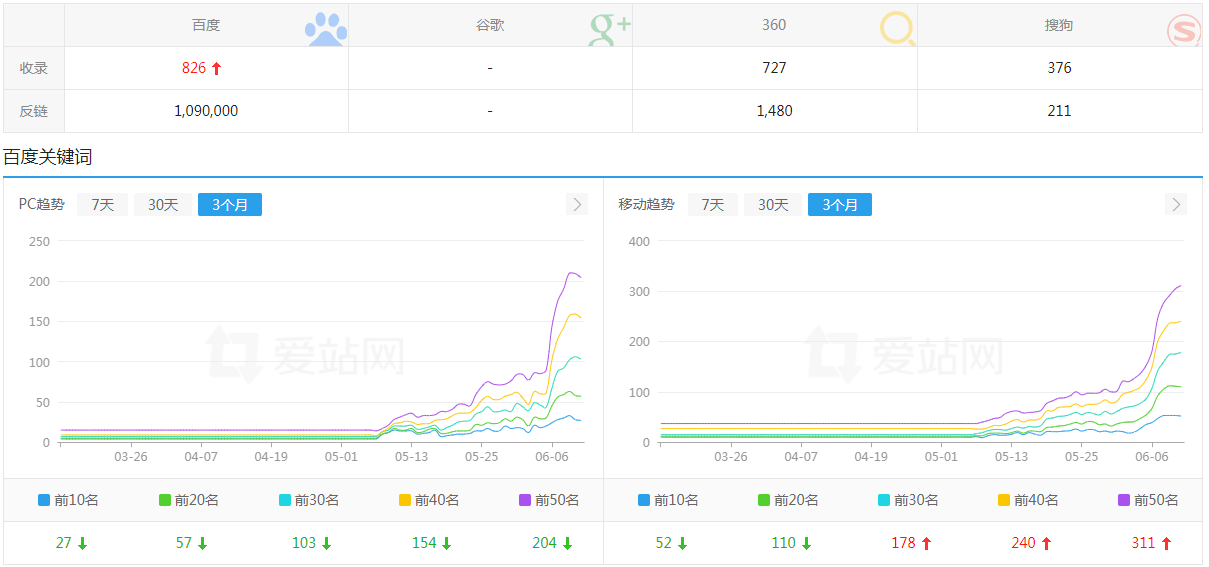Click the Google plus icon

[610, 29]
